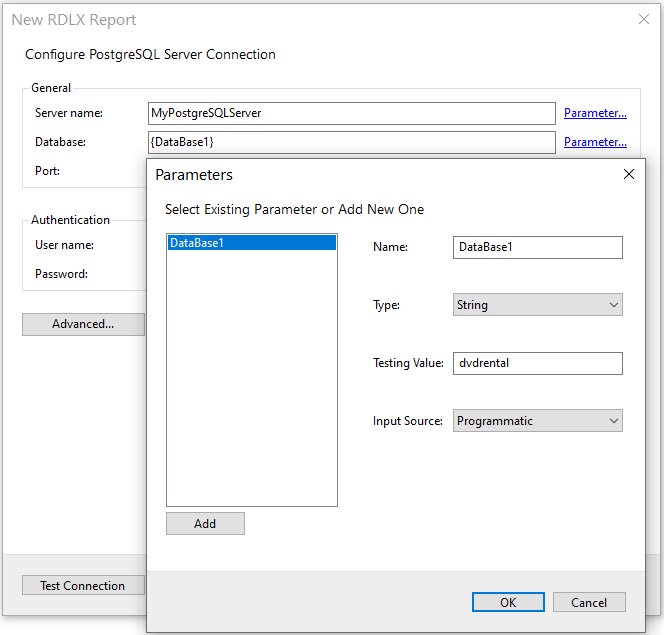Viewport: 664px width, 635px height.
Task: Close the Parameters dialog with X
Action: click(629, 174)
